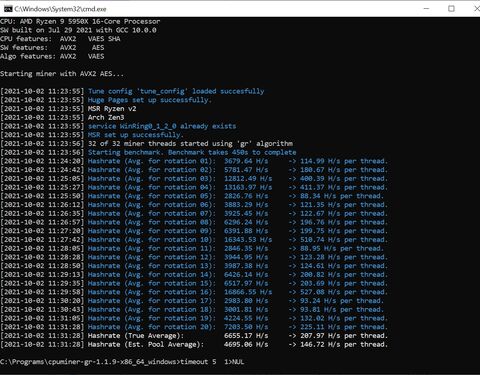Click timestamp '[2021-10-02 11:24:20]'
The height and width of the screenshot is (375, 480).
[42, 161]
